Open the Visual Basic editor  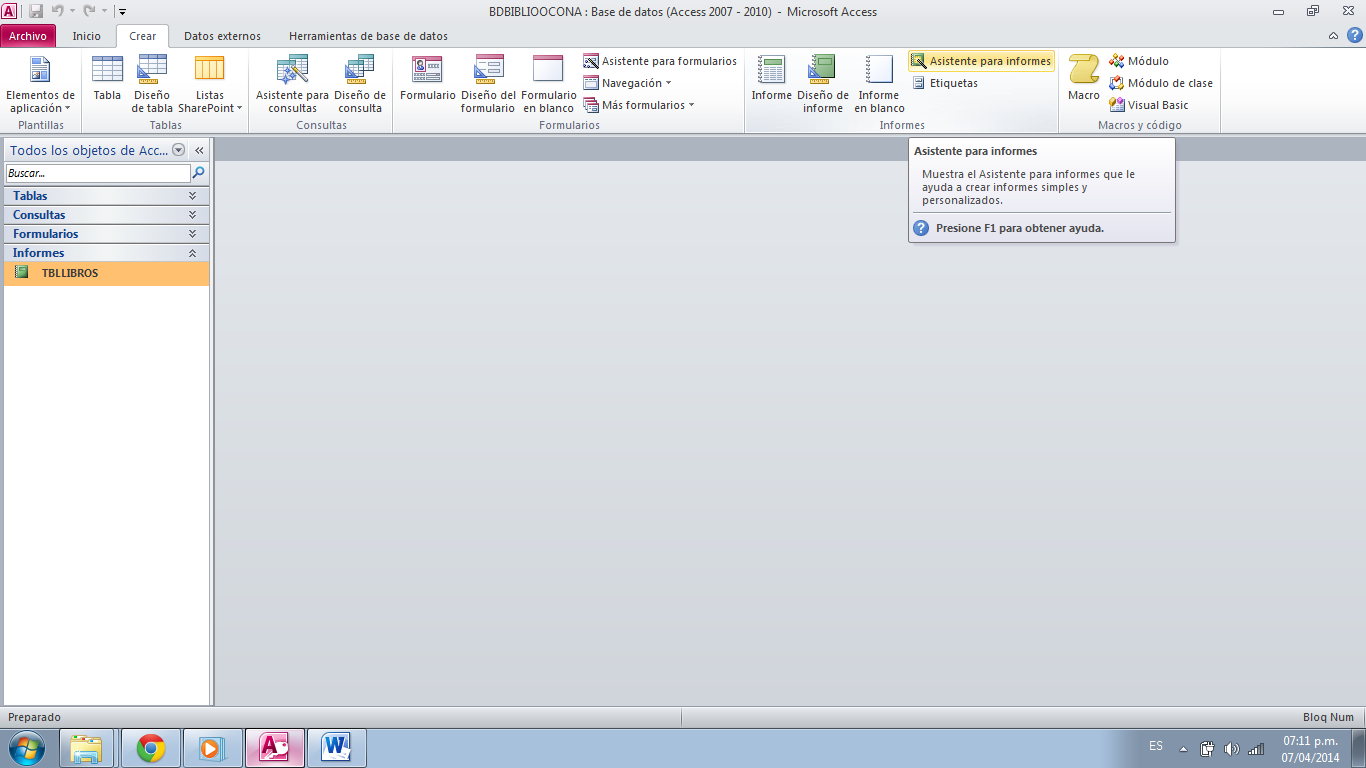[1156, 104]
